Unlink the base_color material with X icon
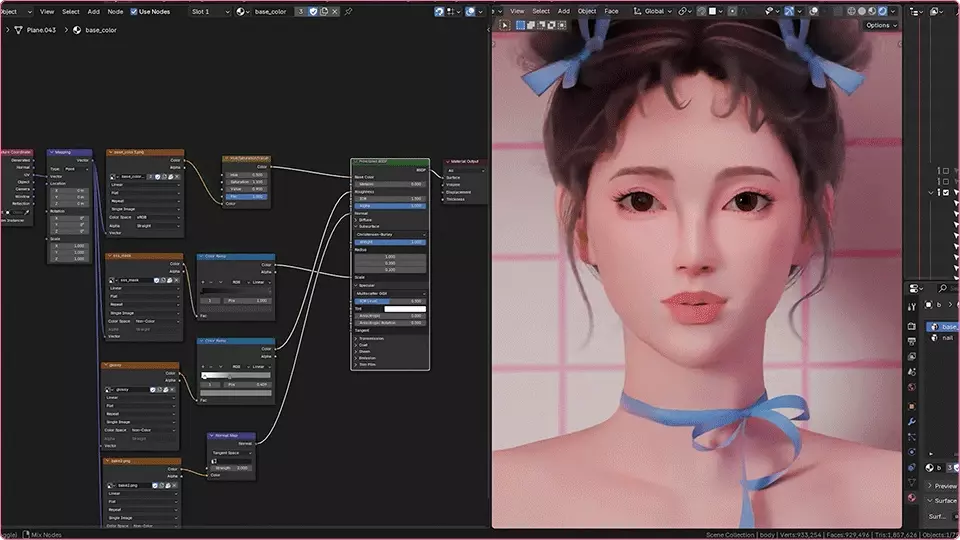 coord(335,12)
